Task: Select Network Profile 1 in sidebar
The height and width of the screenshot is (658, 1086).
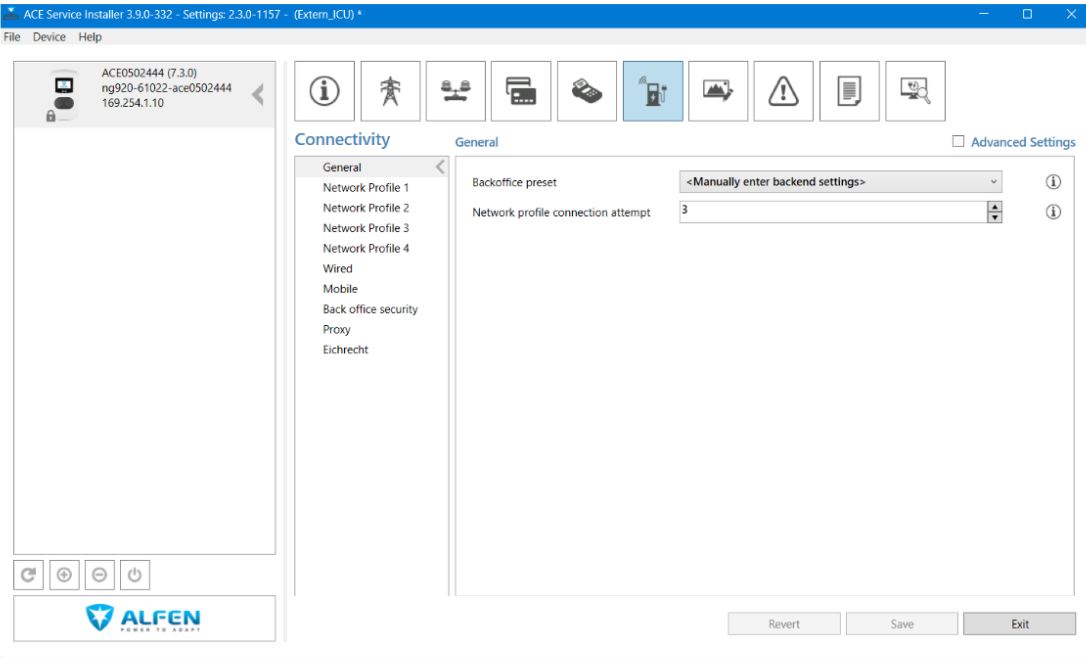Action: pos(365,188)
